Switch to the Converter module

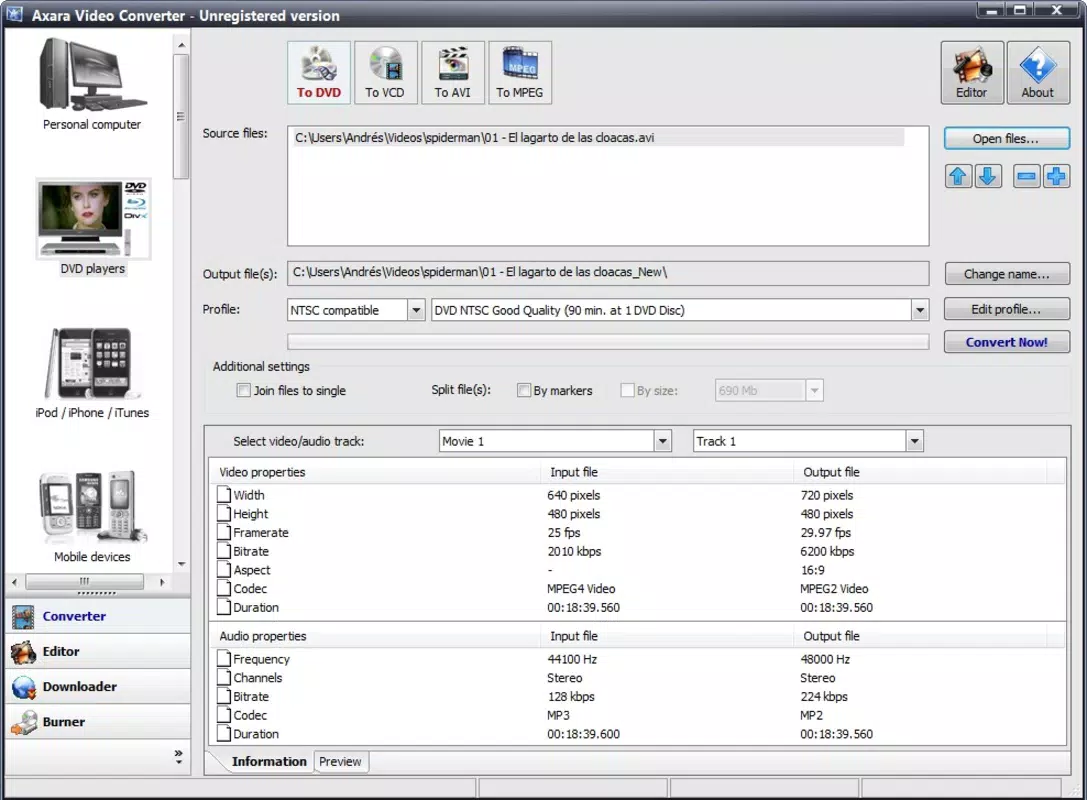pos(98,616)
